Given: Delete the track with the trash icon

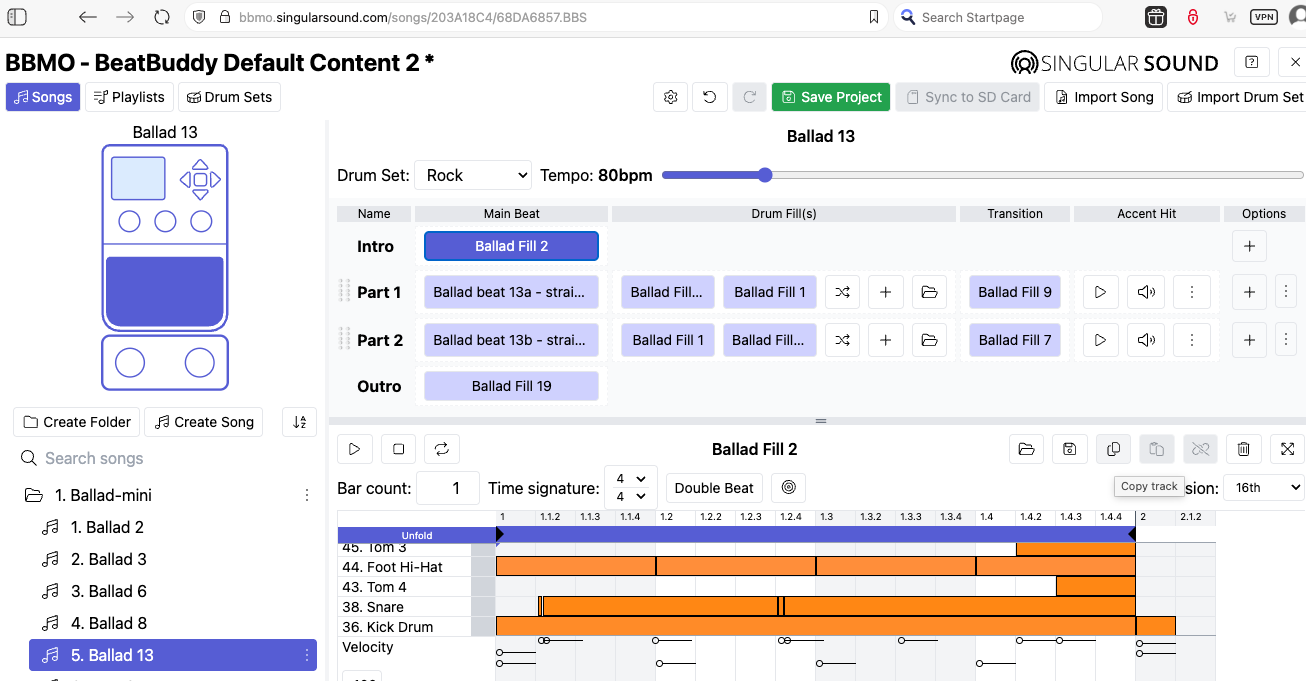Looking at the screenshot, I should [1244, 449].
